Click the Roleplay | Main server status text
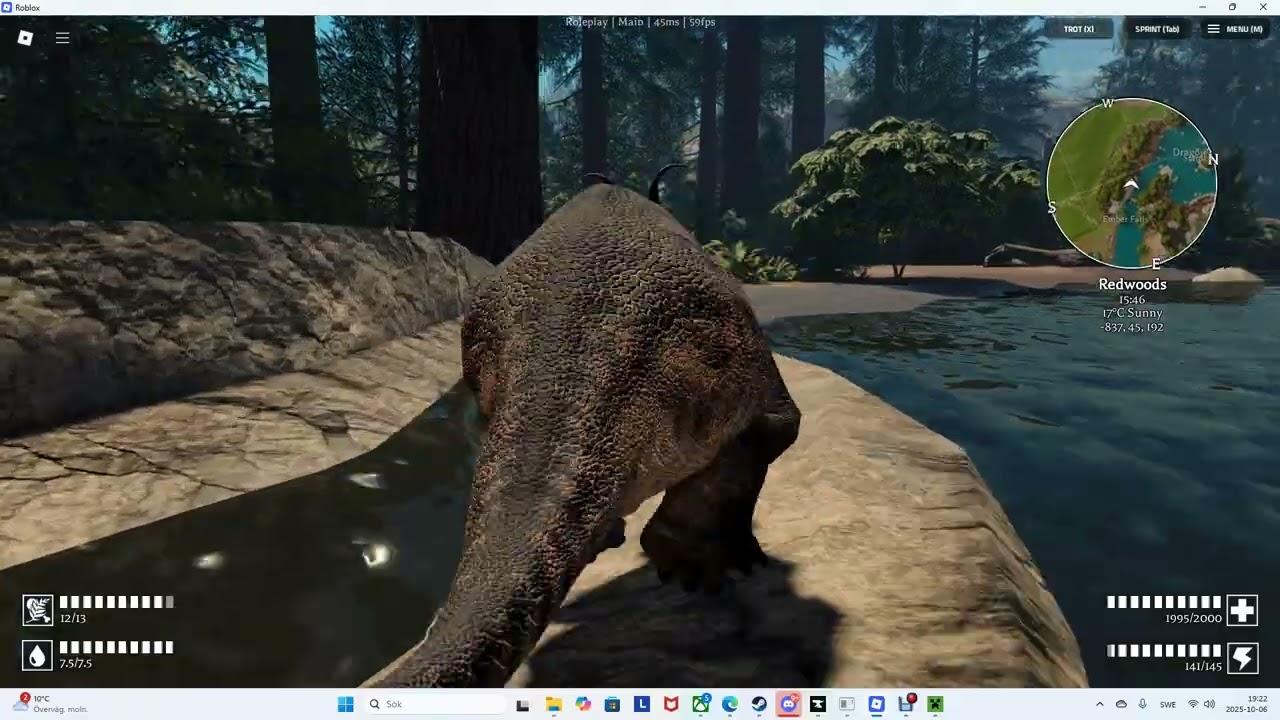This screenshot has height=720, width=1280. pos(640,22)
